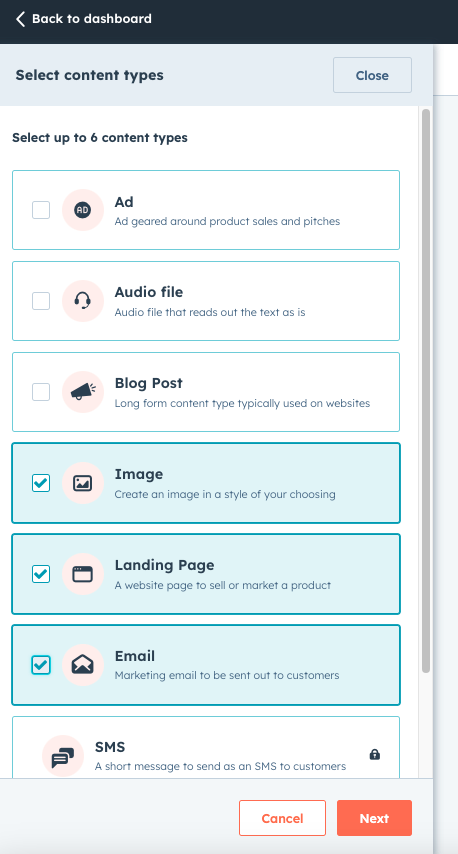This screenshot has width=458, height=854.
Task: Click 'A short message to send' description
Action: [221, 767]
